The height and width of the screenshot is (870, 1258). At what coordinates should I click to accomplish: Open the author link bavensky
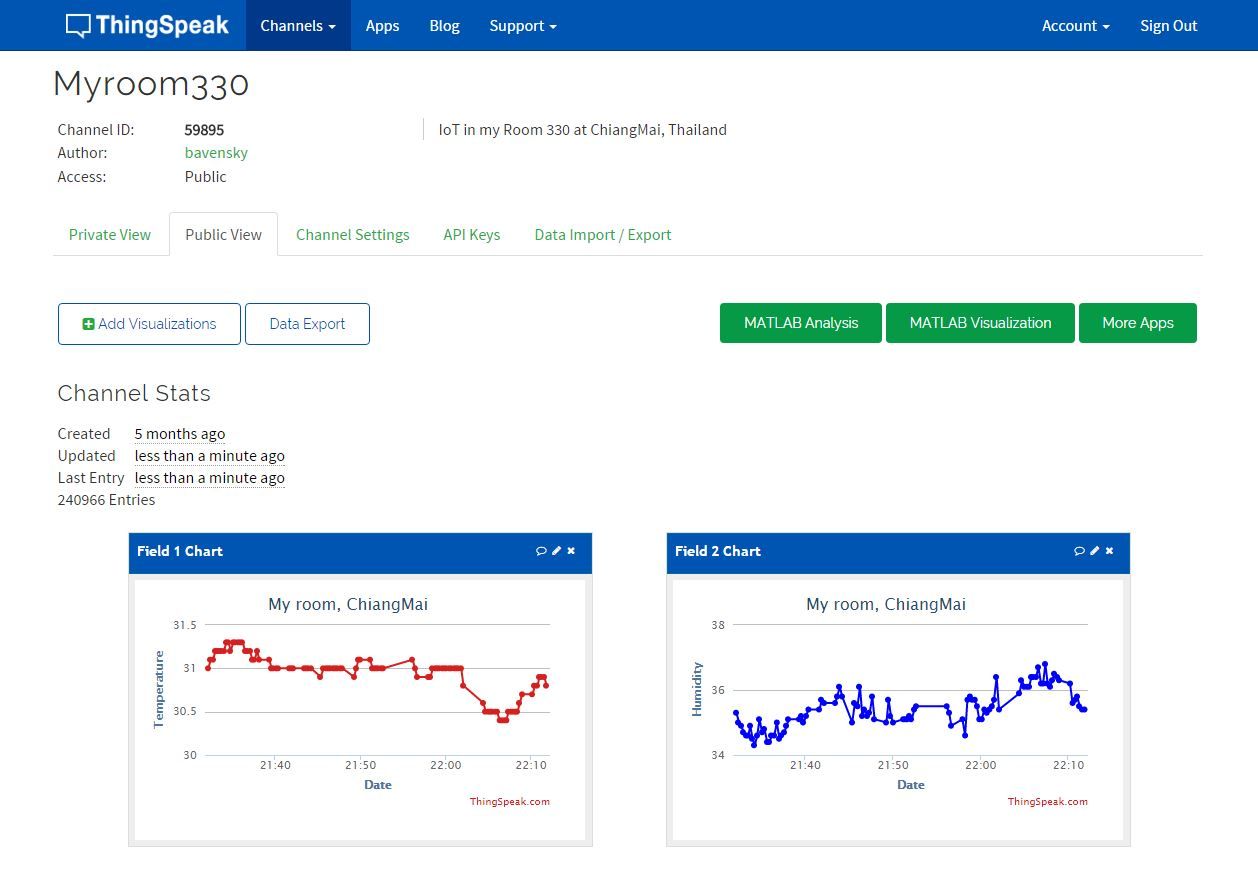point(216,153)
